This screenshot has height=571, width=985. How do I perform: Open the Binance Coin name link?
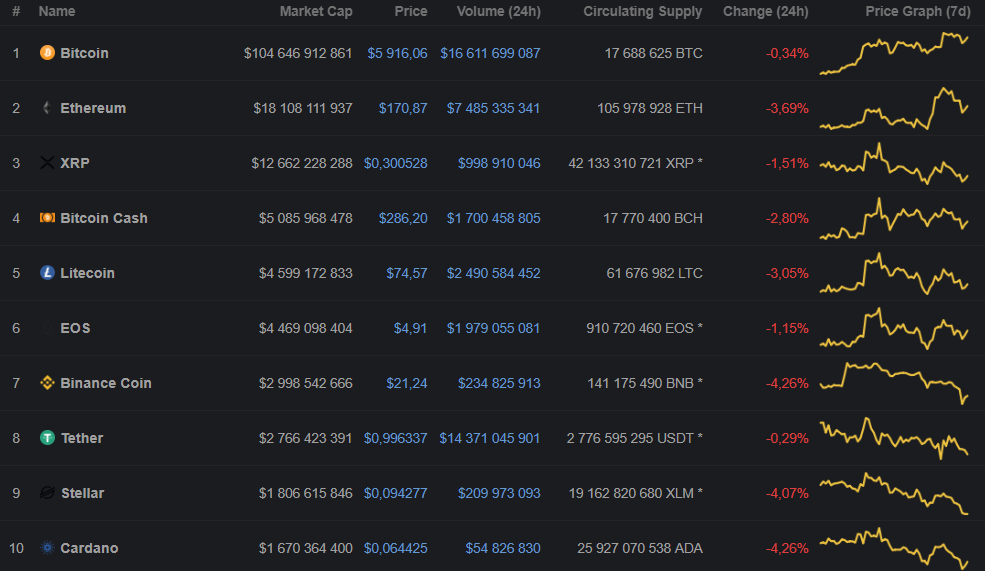click(106, 383)
